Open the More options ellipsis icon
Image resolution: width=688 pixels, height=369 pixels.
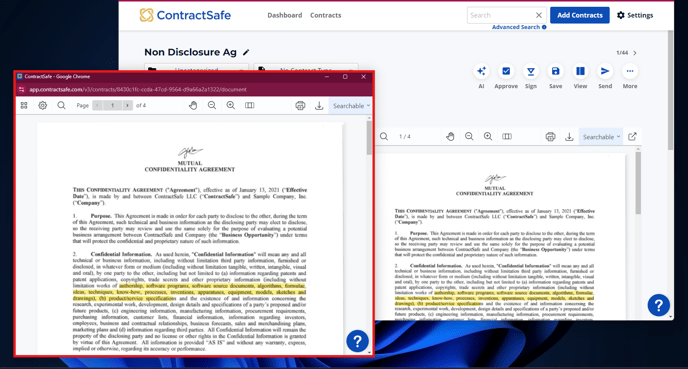coord(630,71)
